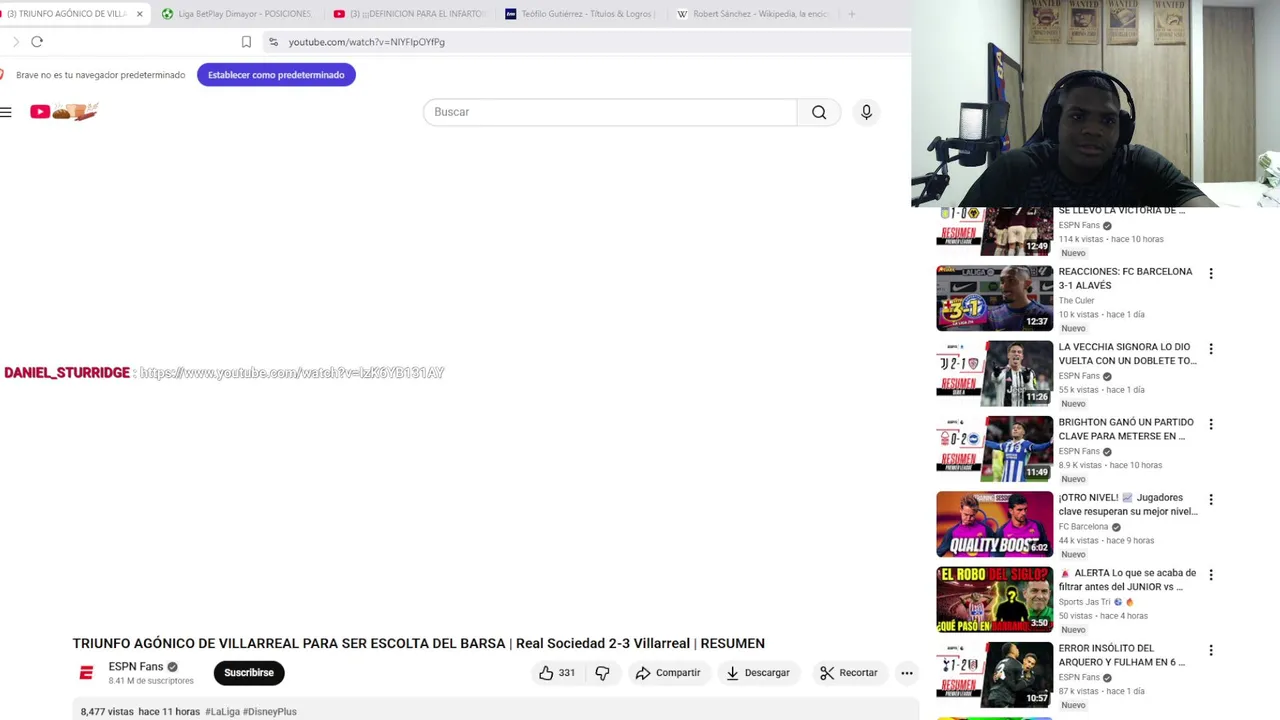1280x720 pixels.
Task: Open Sports Jas Tri channel name
Action: pos(1084,602)
